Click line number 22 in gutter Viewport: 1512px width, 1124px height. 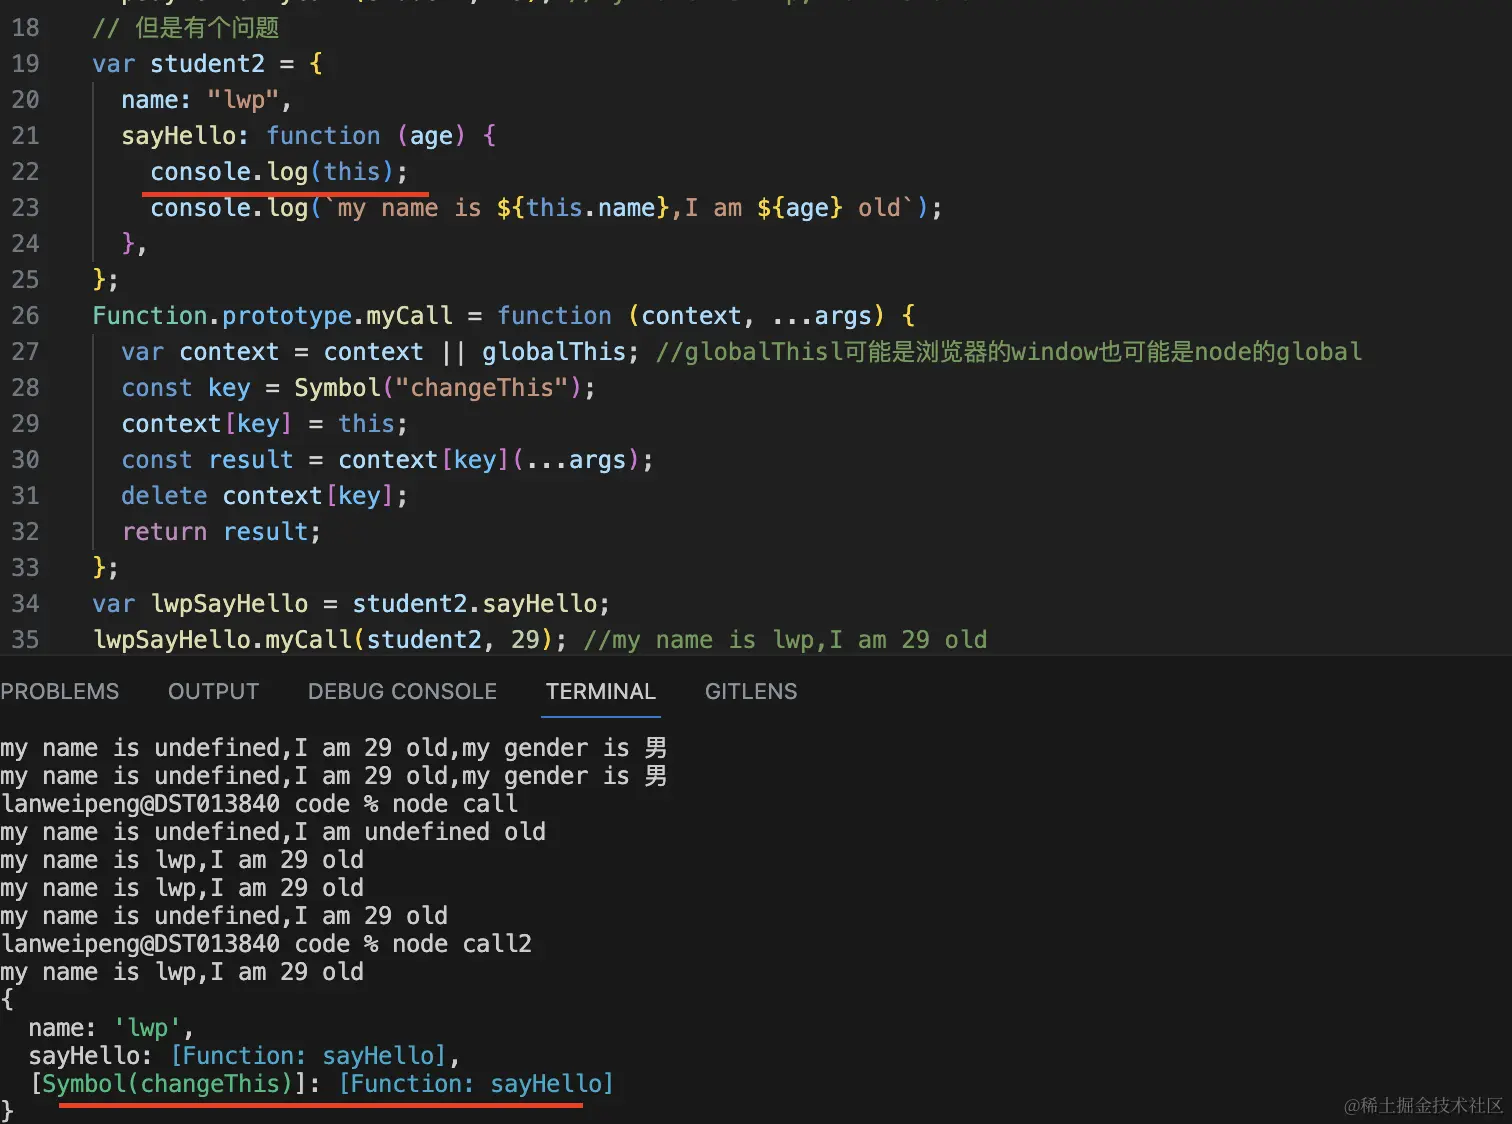tap(25, 172)
